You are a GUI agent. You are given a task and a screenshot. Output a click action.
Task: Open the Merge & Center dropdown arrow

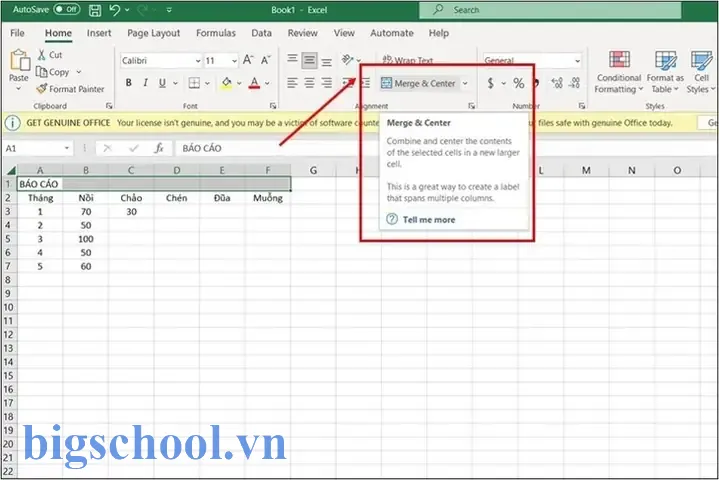[x=465, y=83]
